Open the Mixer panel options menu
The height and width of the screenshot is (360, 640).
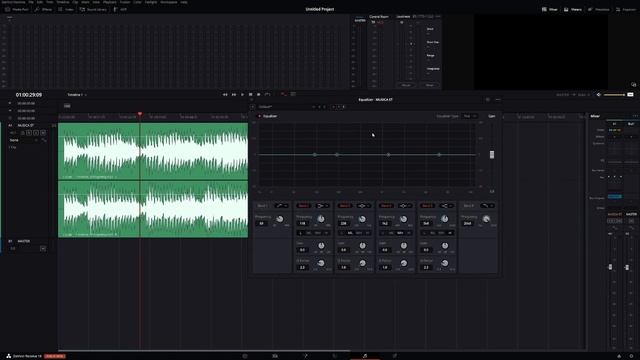(635, 116)
